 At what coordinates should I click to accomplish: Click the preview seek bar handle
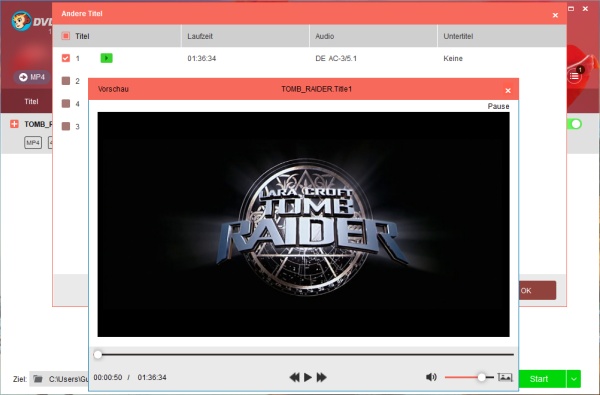click(98, 355)
